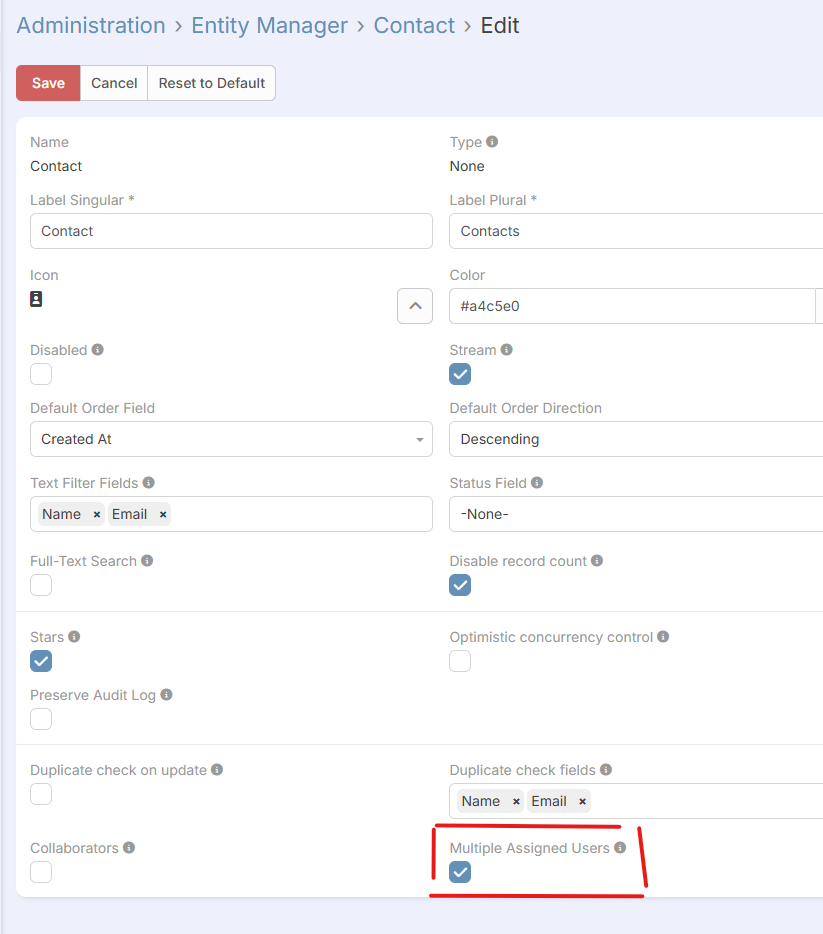This screenshot has width=823, height=934.
Task: Click into the Label Singular text field
Action: coord(231,231)
